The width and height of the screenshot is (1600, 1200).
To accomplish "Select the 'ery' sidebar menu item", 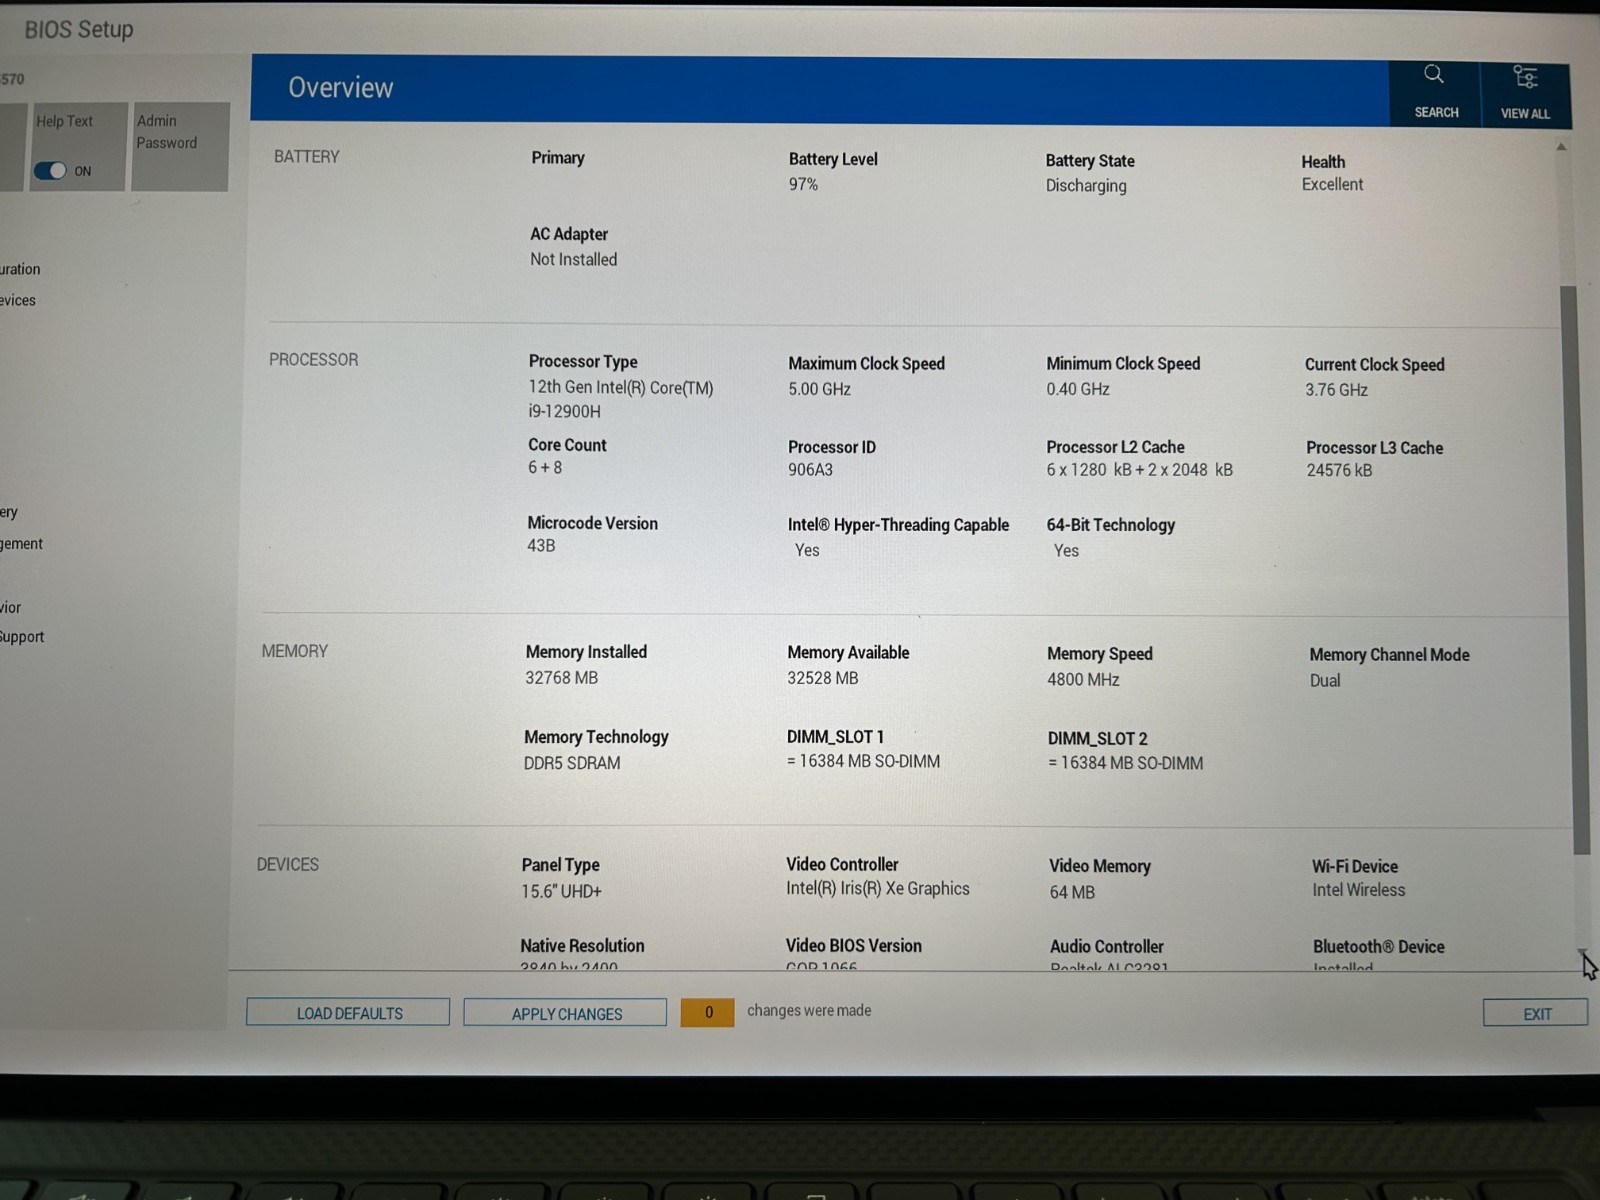I will pyautogui.click(x=9, y=513).
